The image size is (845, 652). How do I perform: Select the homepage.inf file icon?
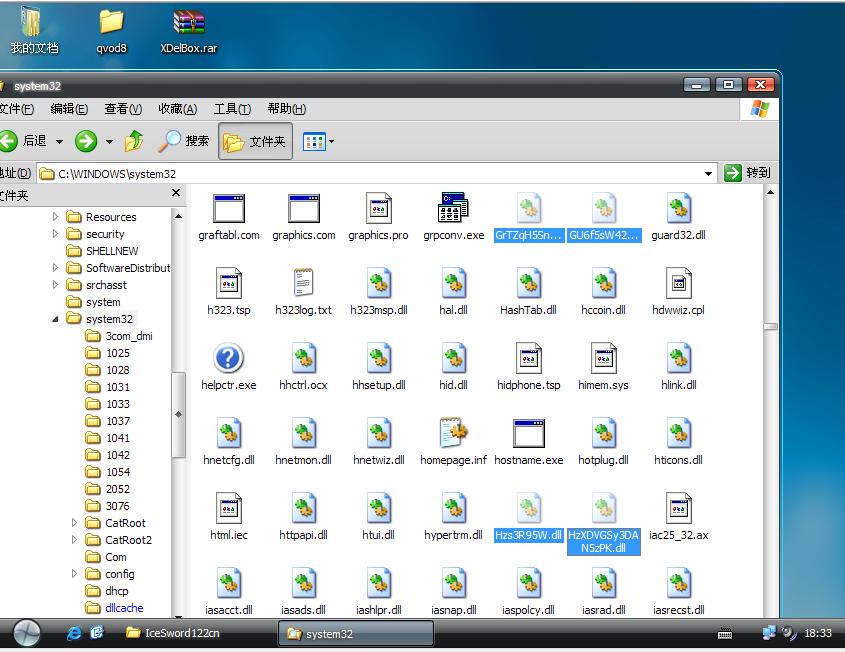[x=453, y=434]
